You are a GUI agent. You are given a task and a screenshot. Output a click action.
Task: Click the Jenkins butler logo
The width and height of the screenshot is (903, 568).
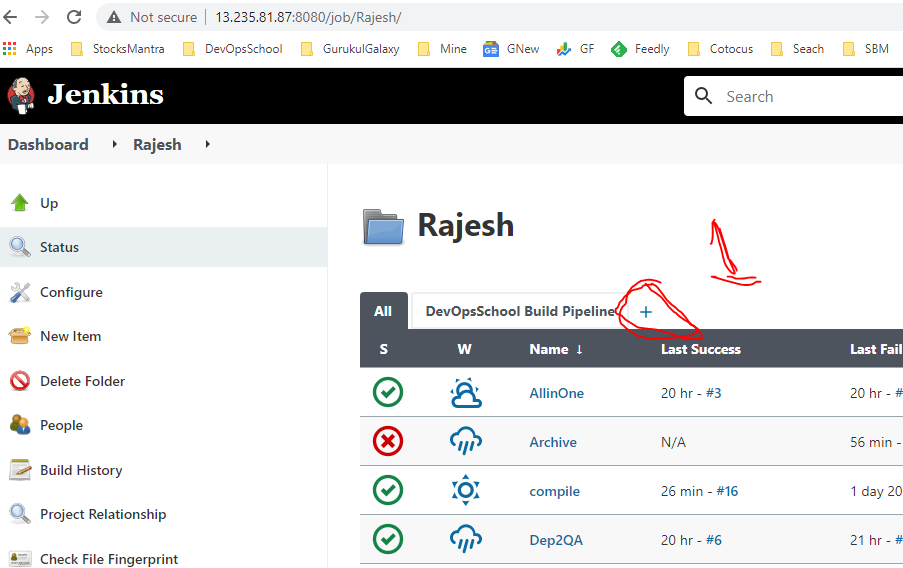point(20,96)
